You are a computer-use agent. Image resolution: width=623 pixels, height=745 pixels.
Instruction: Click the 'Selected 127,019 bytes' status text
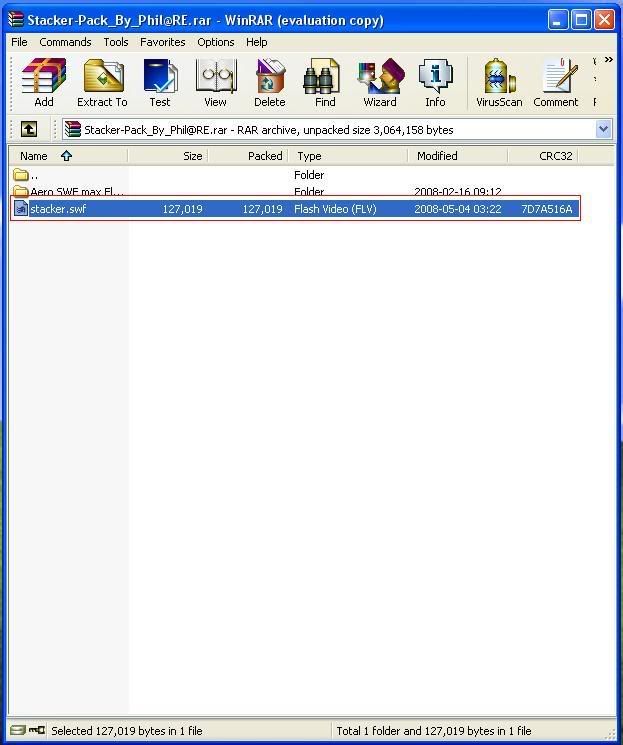coord(126,731)
